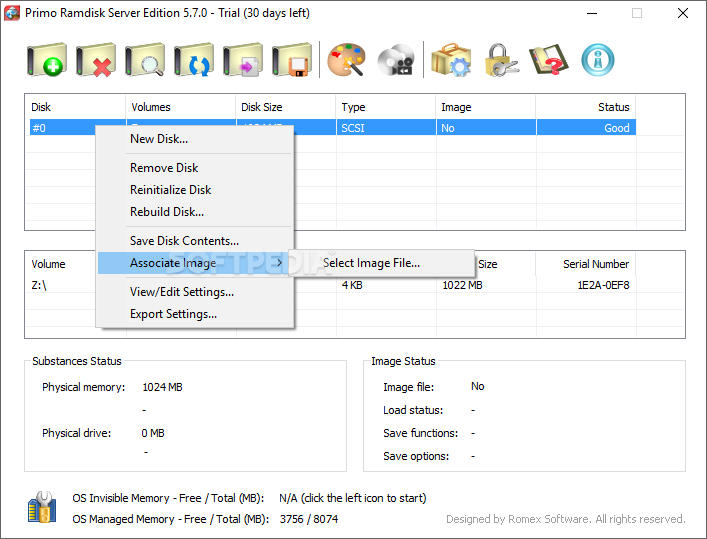This screenshot has height=539, width=707.
Task: Open the box with gear settings icon
Action: [x=451, y=60]
